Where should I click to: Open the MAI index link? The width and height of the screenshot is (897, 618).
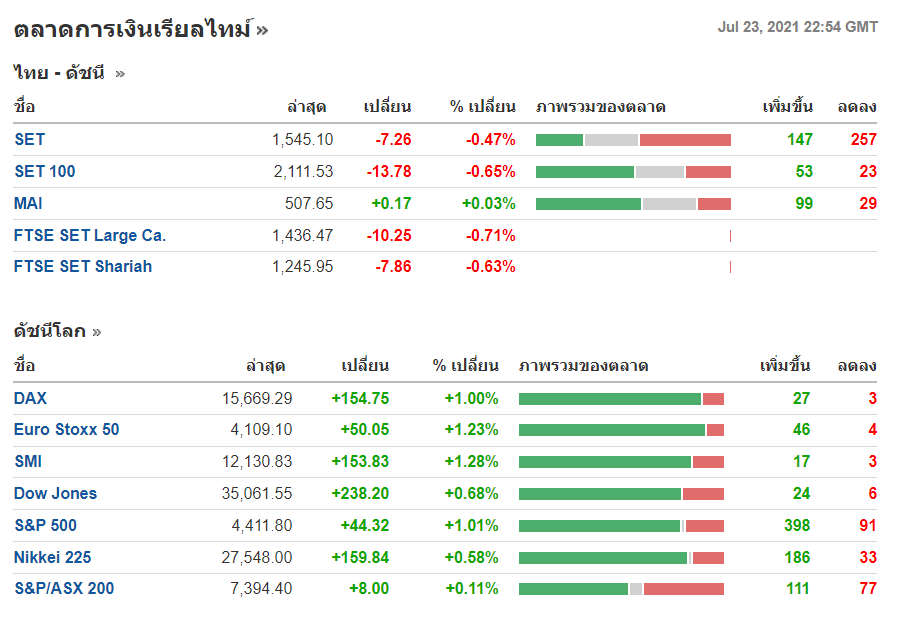coord(28,203)
